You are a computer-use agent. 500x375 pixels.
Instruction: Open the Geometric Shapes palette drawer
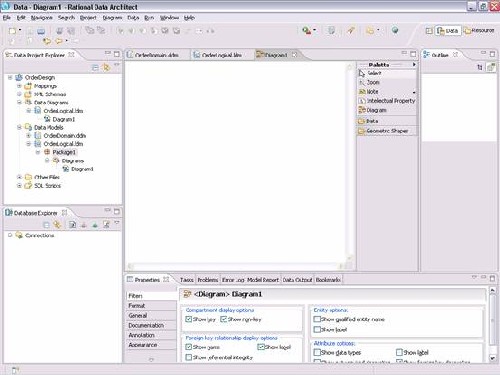click(x=387, y=131)
